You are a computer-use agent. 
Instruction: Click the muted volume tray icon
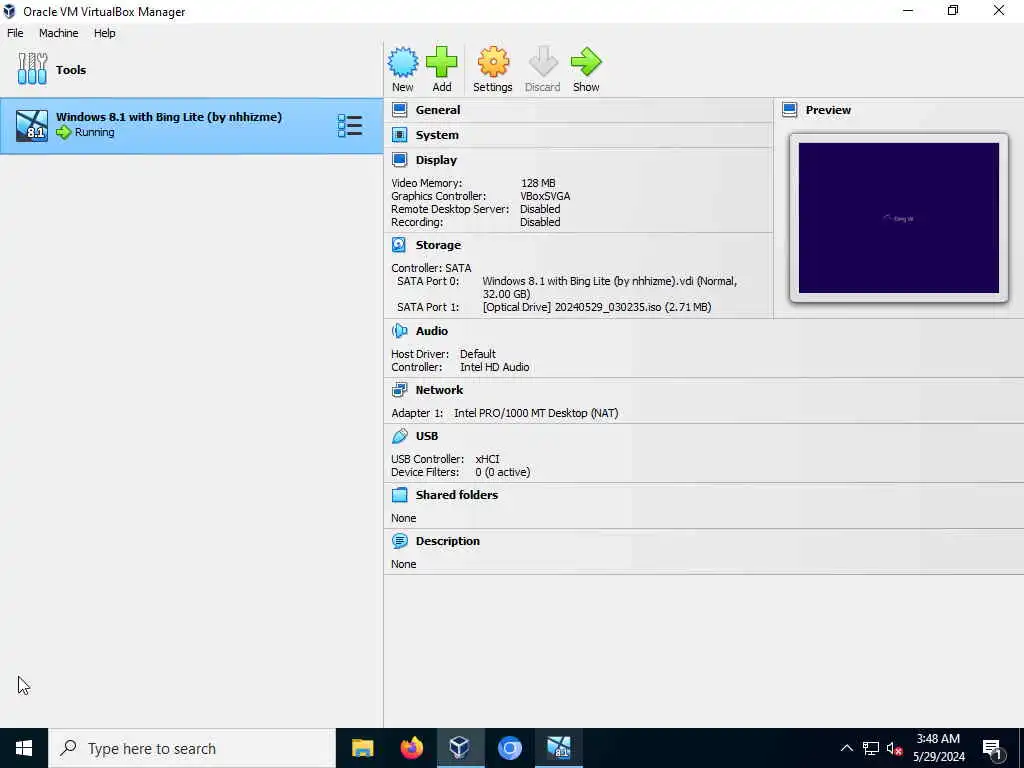[x=895, y=748]
